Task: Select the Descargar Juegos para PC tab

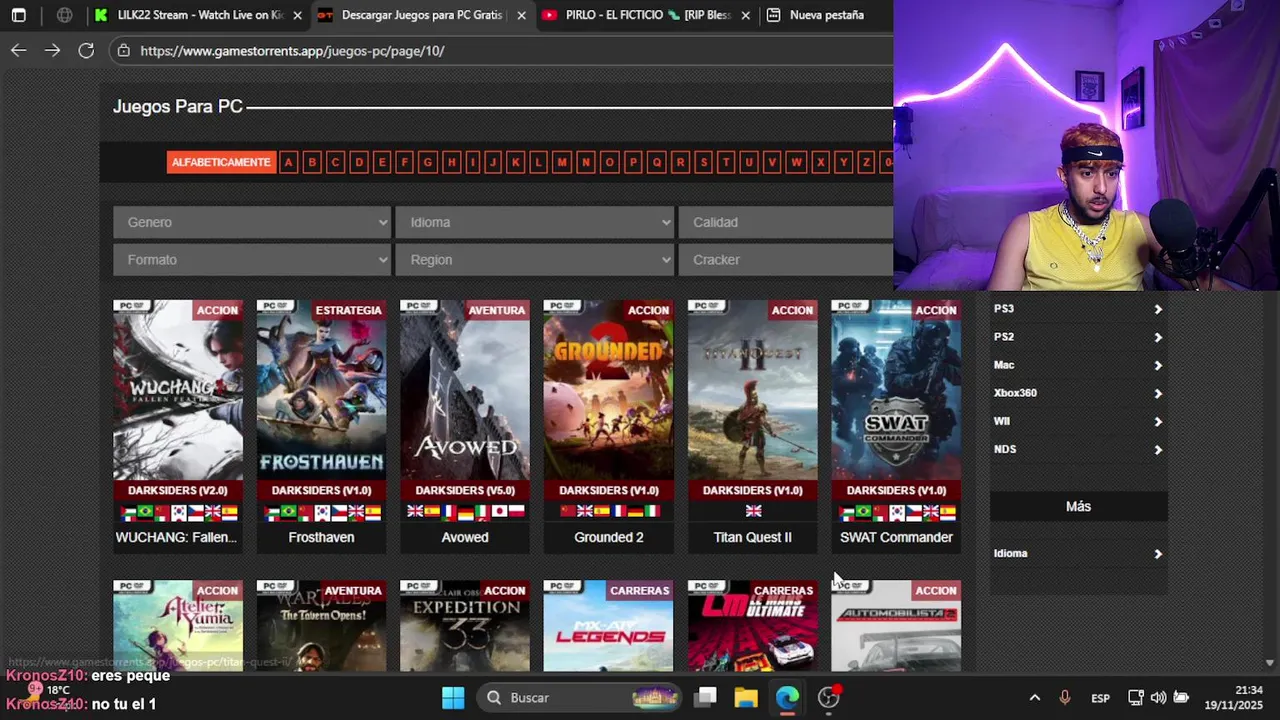Action: [x=422, y=15]
